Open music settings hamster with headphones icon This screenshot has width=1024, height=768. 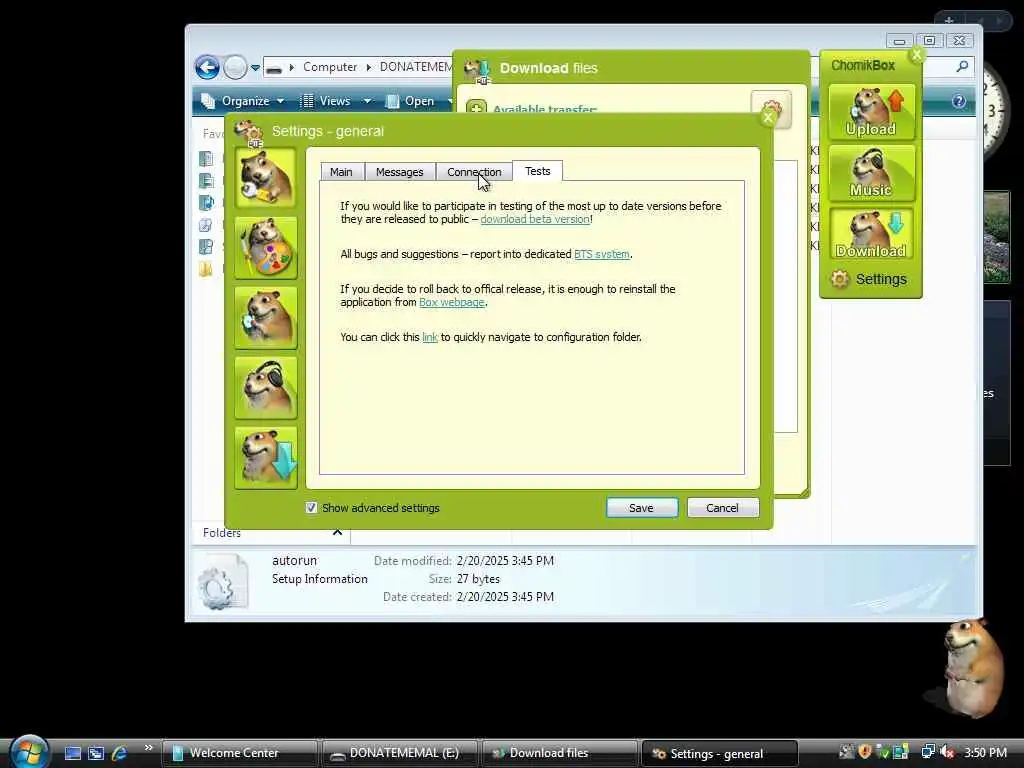(x=266, y=388)
